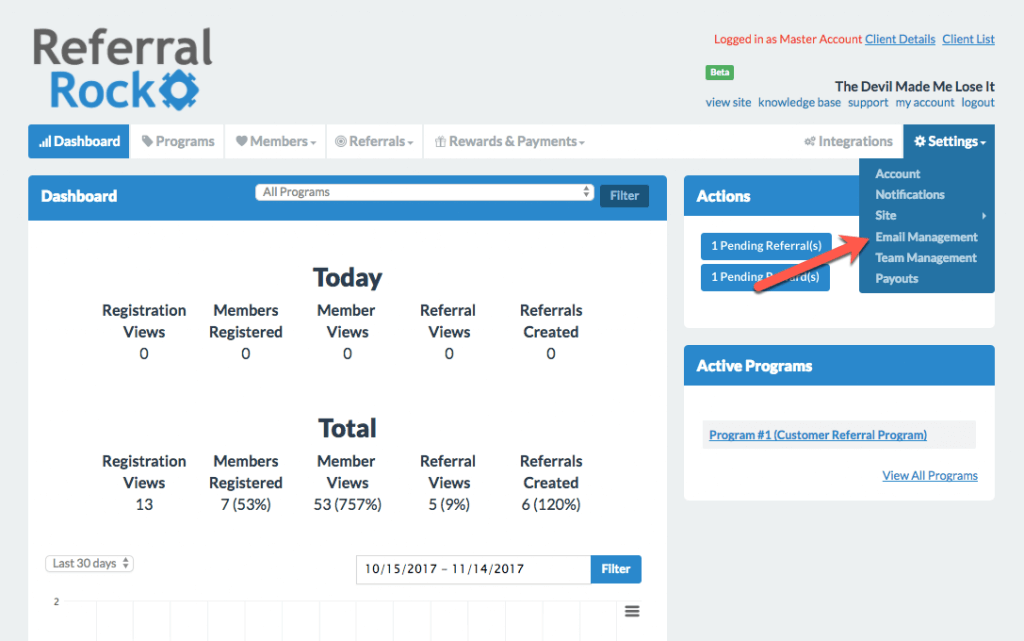Click 'The Devil Made Me Lose It' text
The width and height of the screenshot is (1024, 641).
tap(914, 86)
